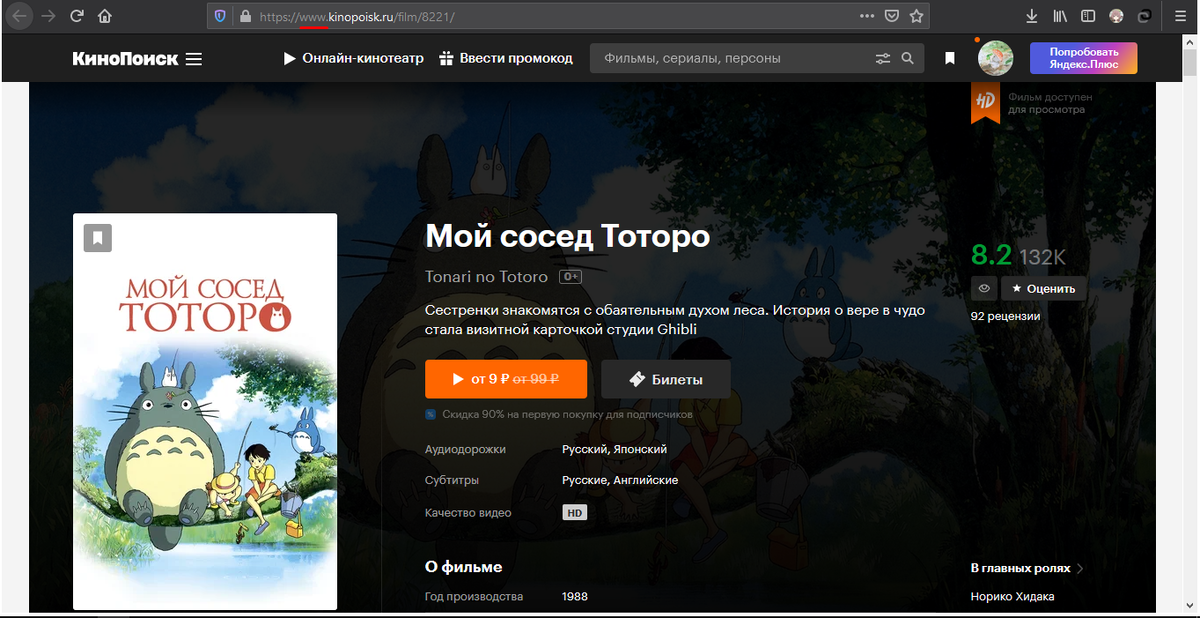Toggle the bookmark flag on the poster
The width and height of the screenshot is (1200, 618).
[97, 238]
